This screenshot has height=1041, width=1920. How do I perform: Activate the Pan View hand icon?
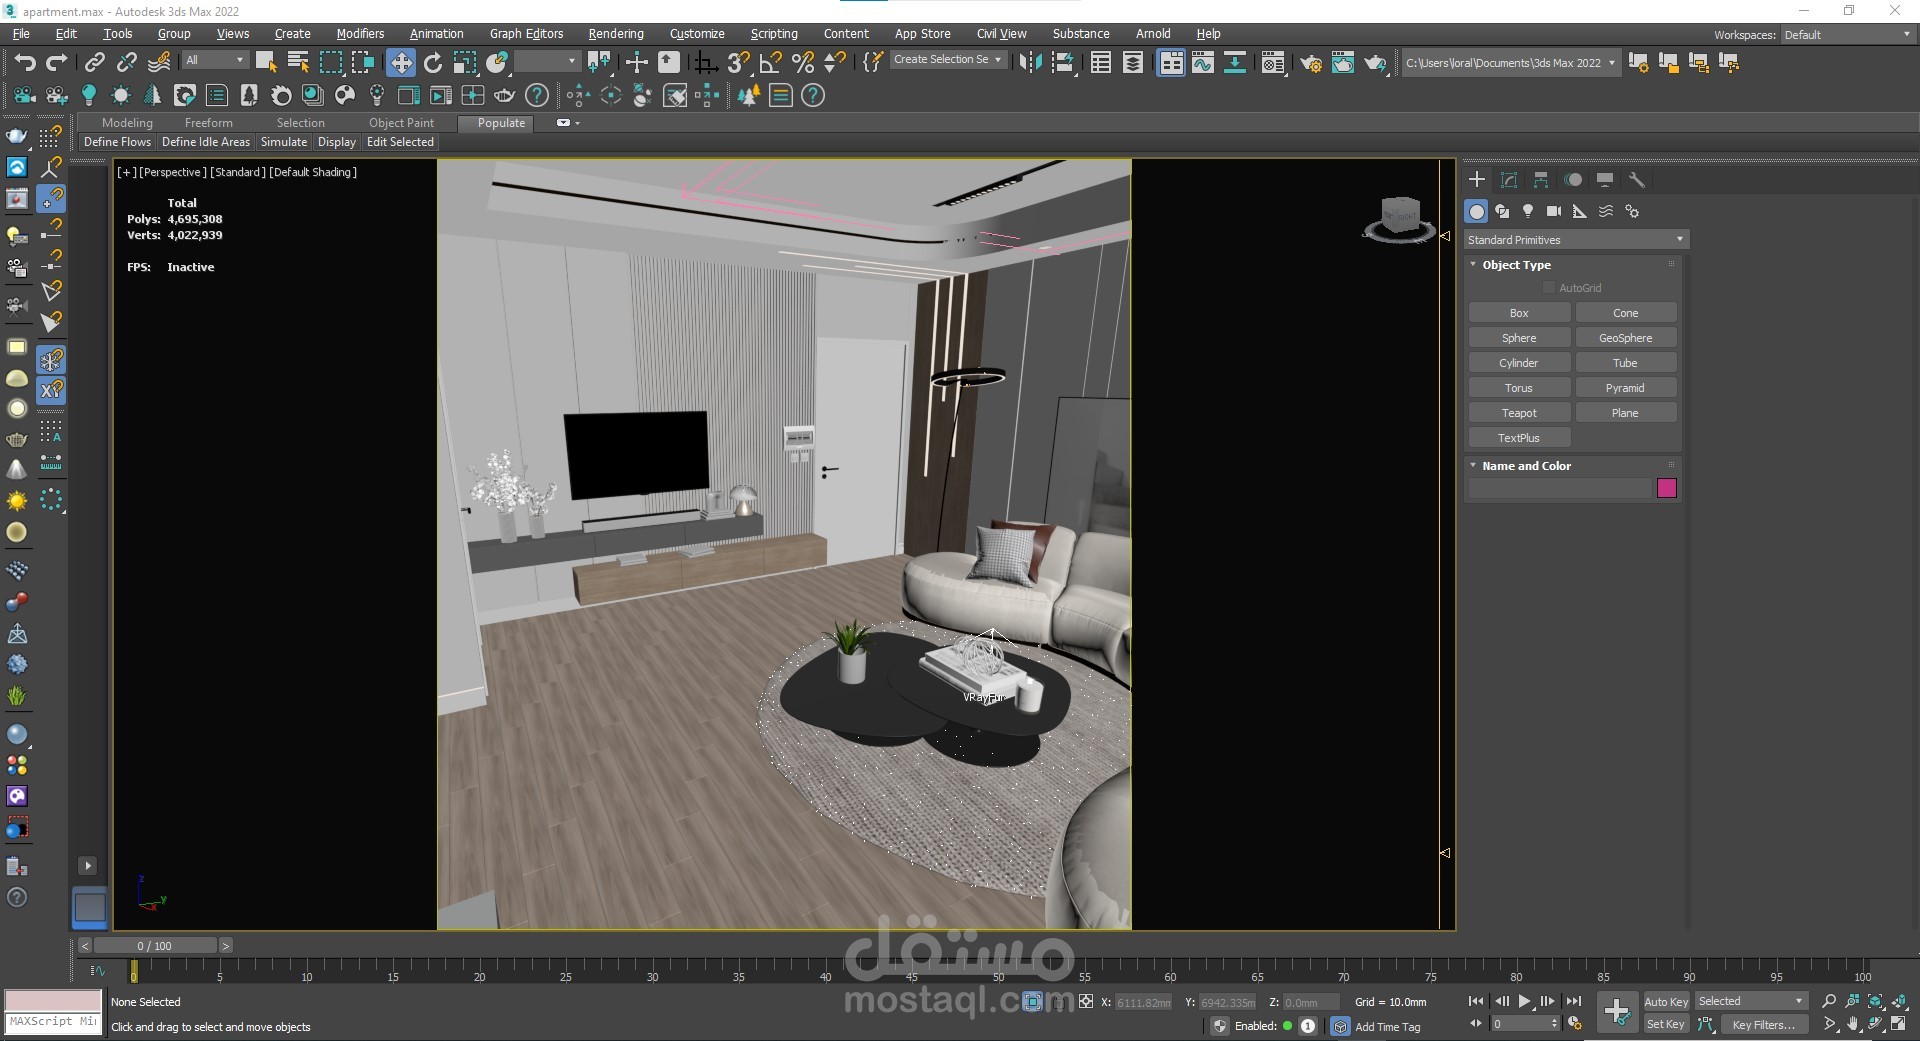(x=1852, y=1024)
